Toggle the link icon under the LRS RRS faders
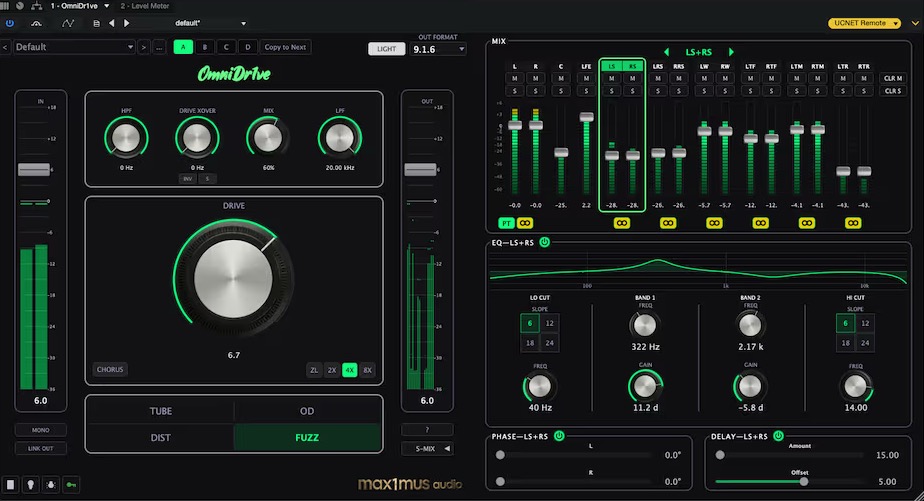The image size is (924, 501). click(x=668, y=223)
